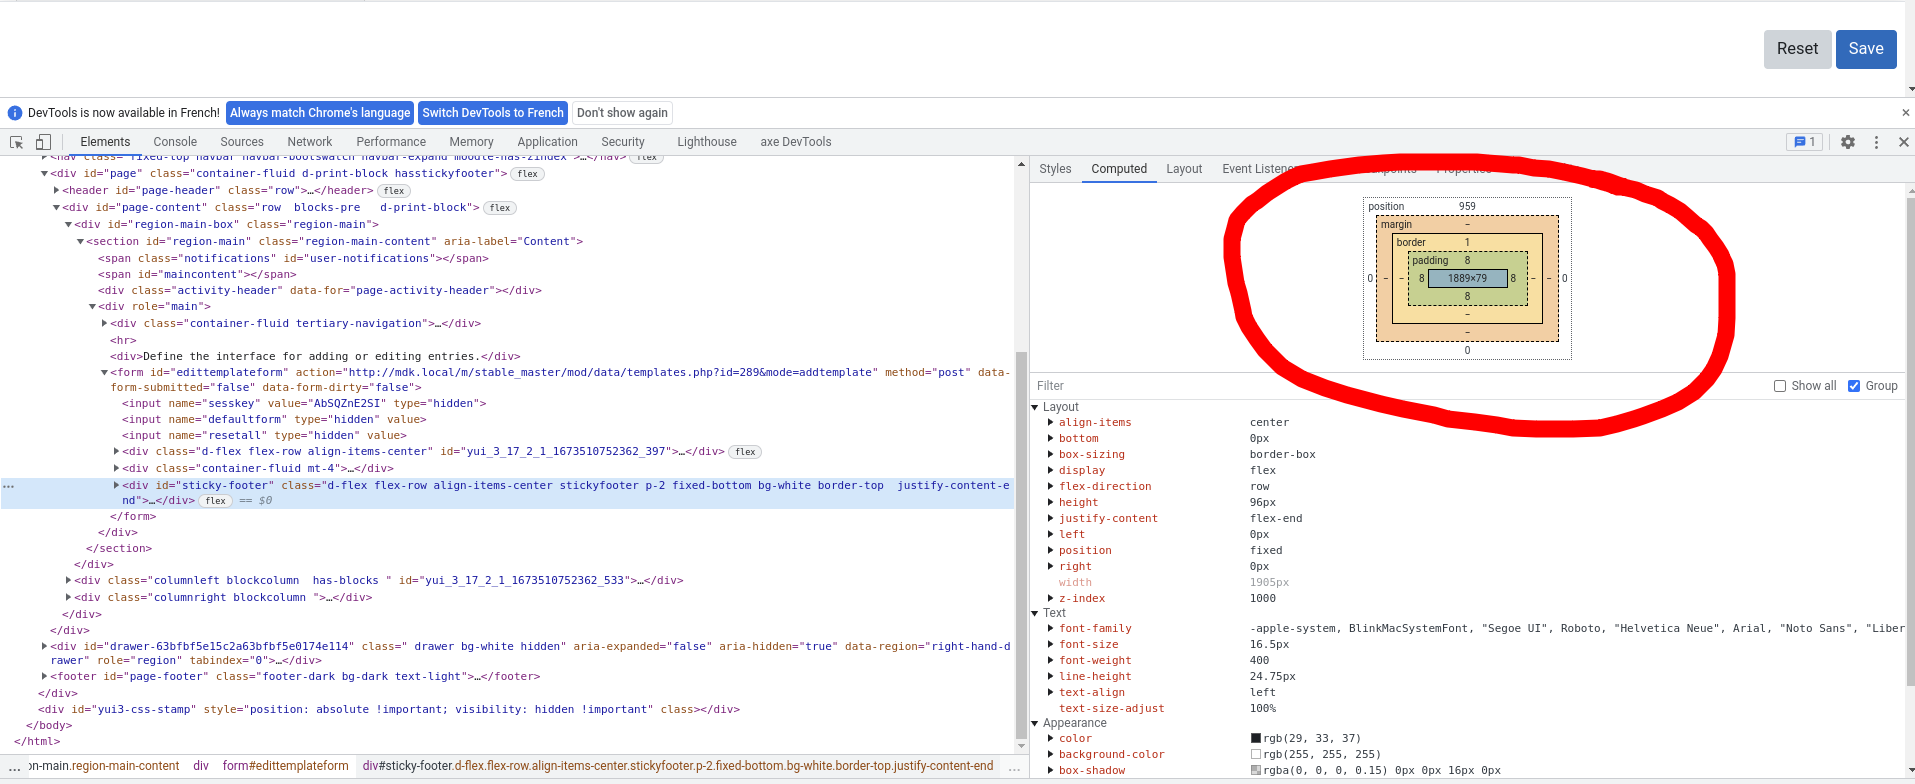Click the black color swatch for color
Viewport: 1915px width, 784px height.
pyautogui.click(x=1256, y=738)
